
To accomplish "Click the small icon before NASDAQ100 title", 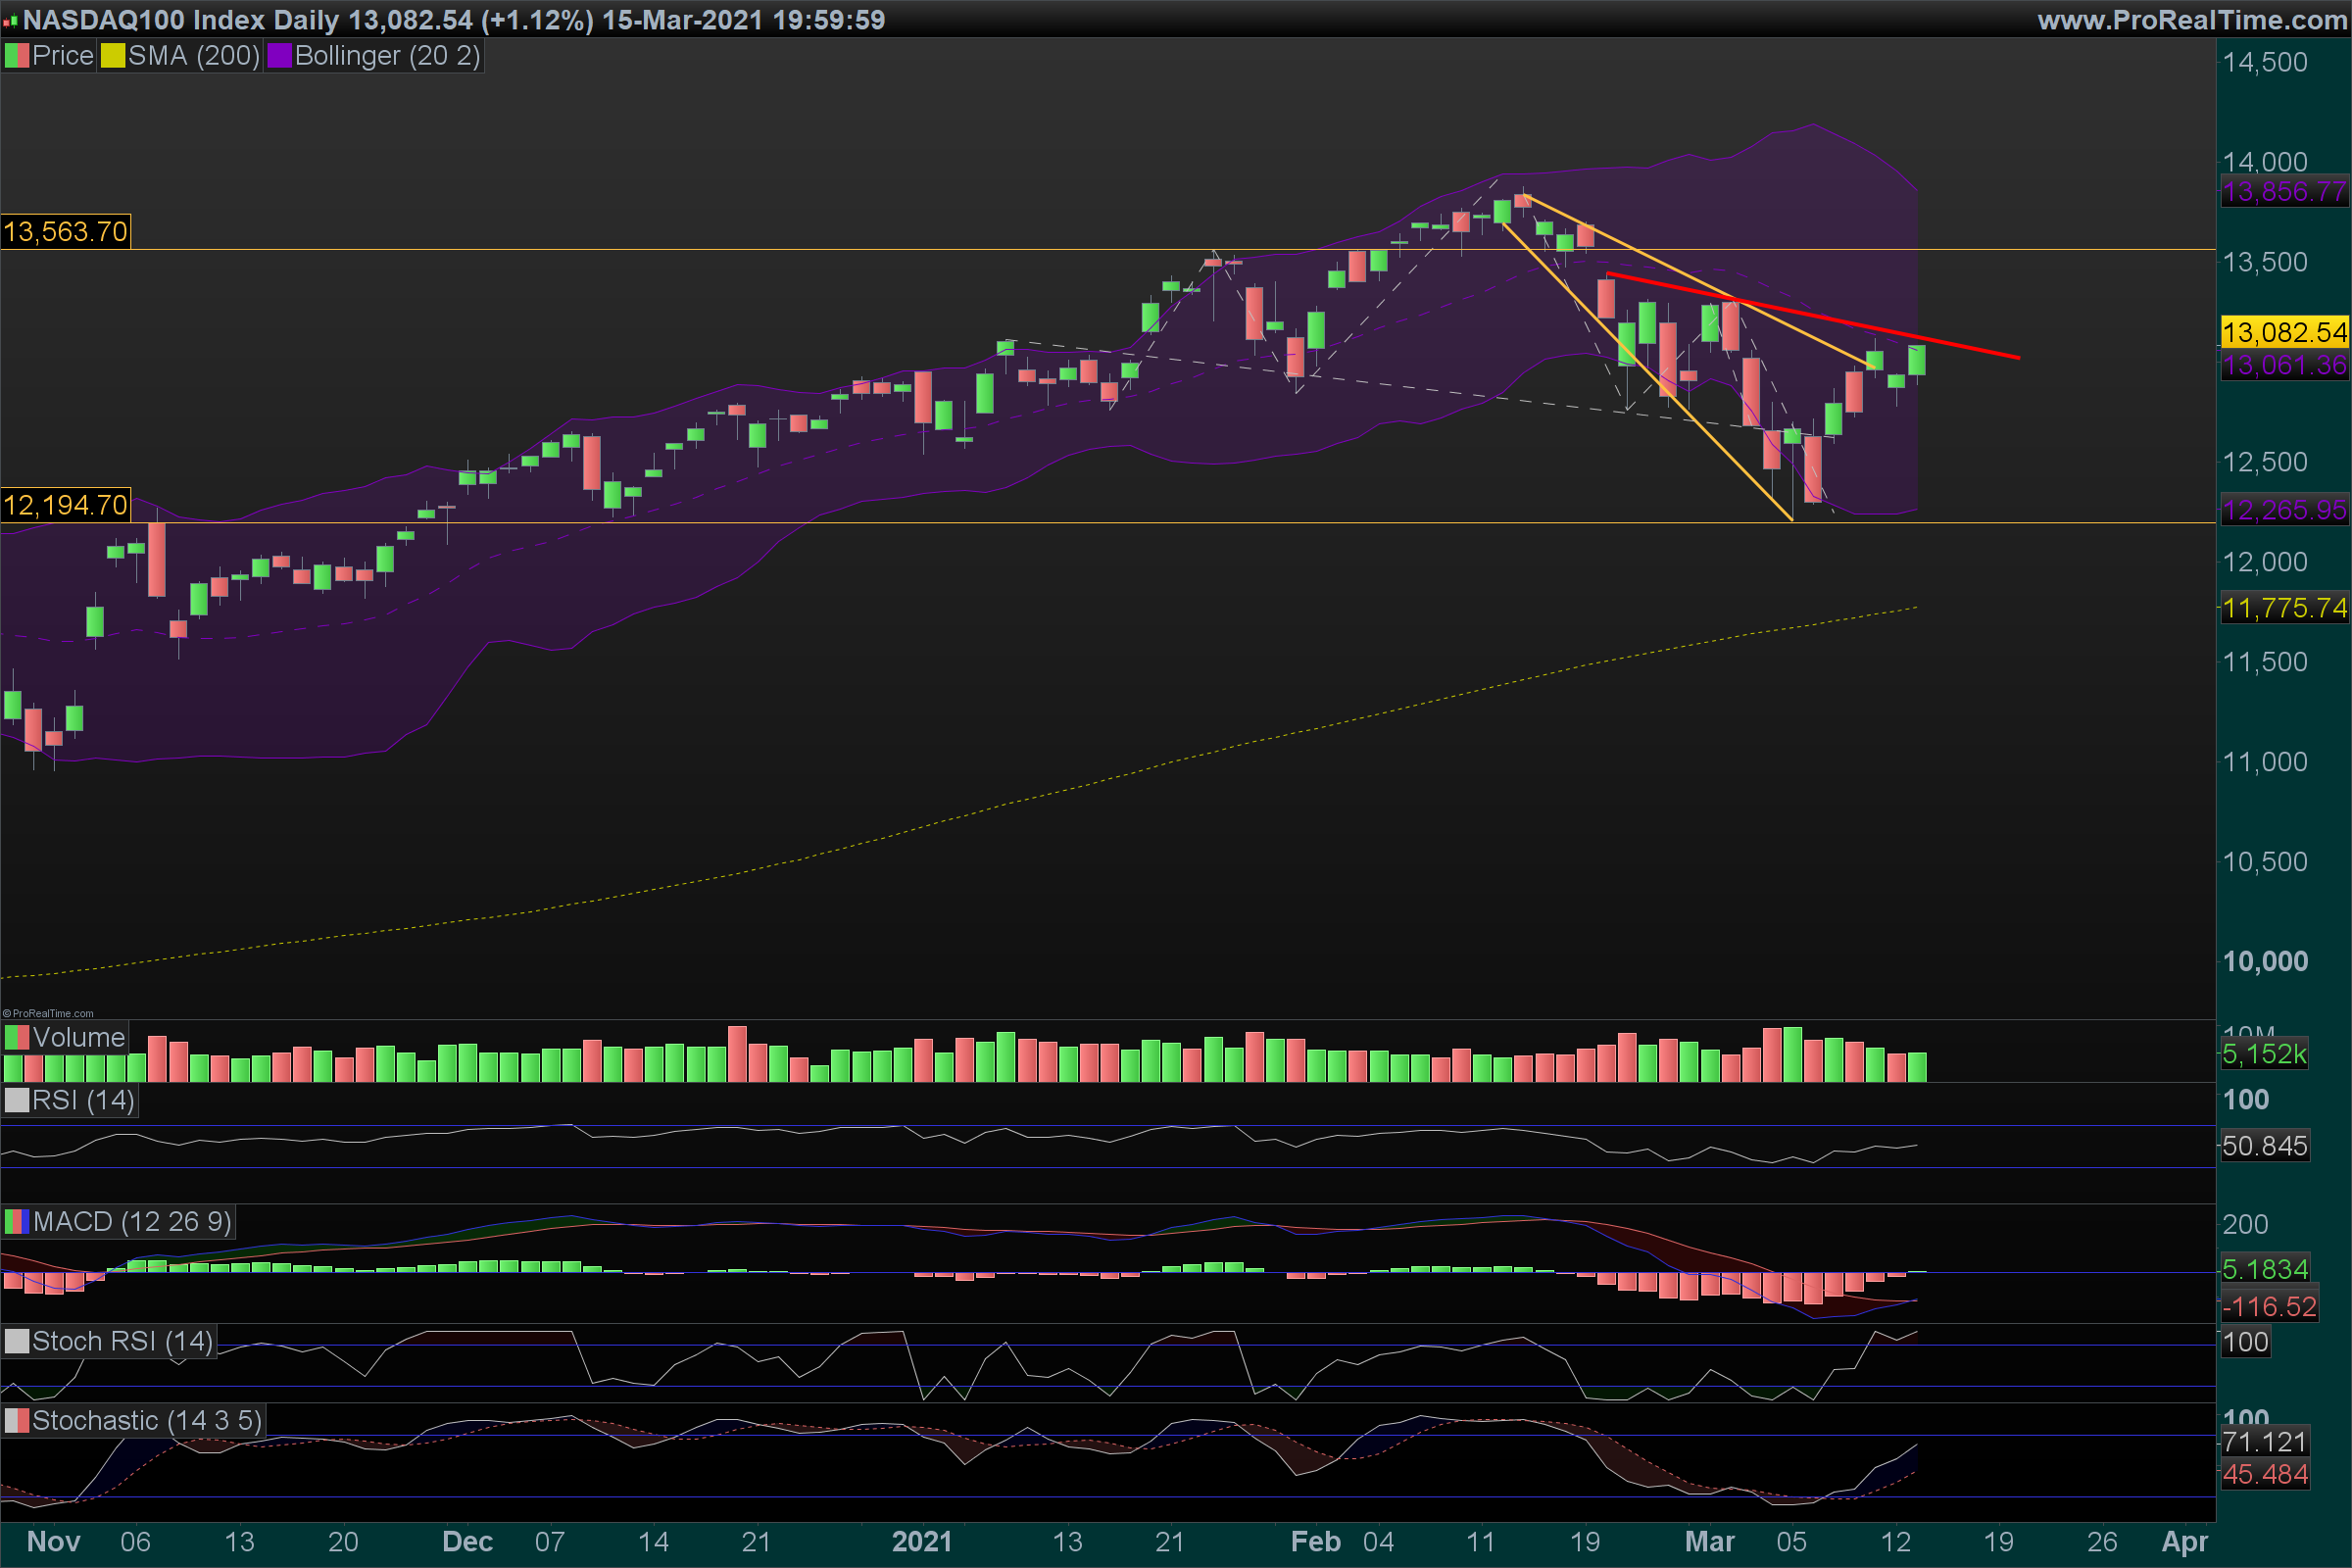I will [x=10, y=21].
